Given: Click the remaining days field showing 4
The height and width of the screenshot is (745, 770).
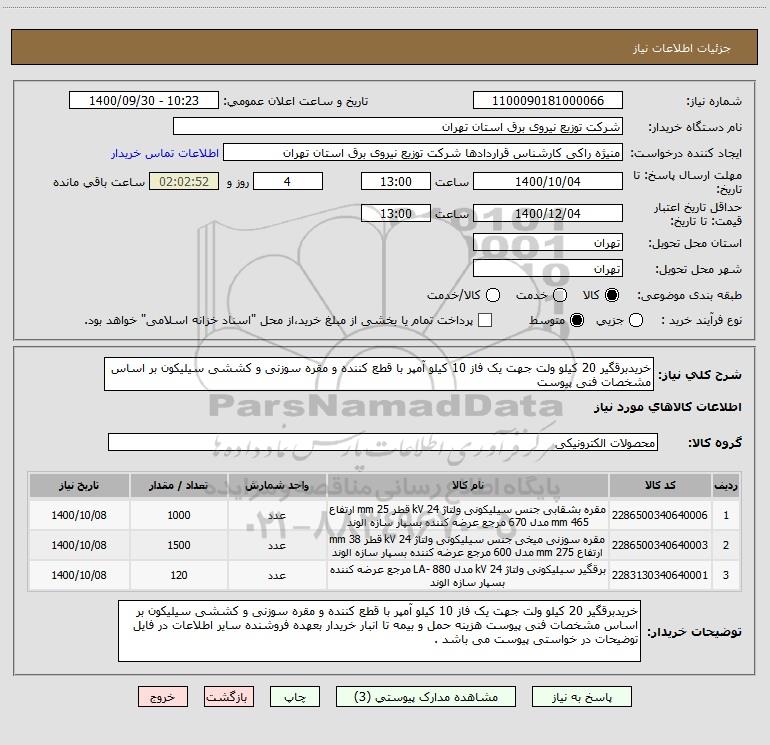Looking at the screenshot, I should click(288, 181).
